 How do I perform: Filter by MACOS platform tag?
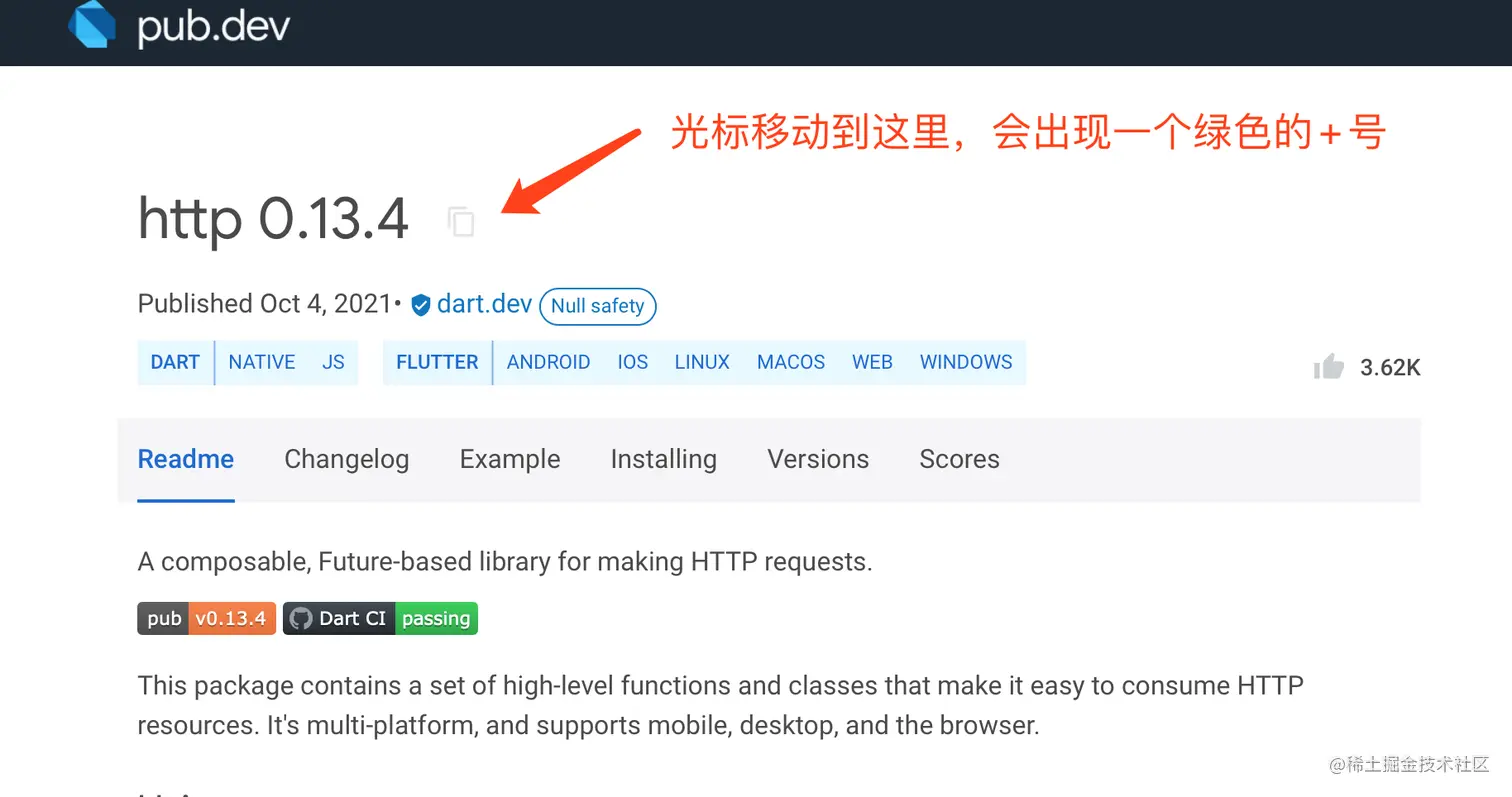point(791,362)
